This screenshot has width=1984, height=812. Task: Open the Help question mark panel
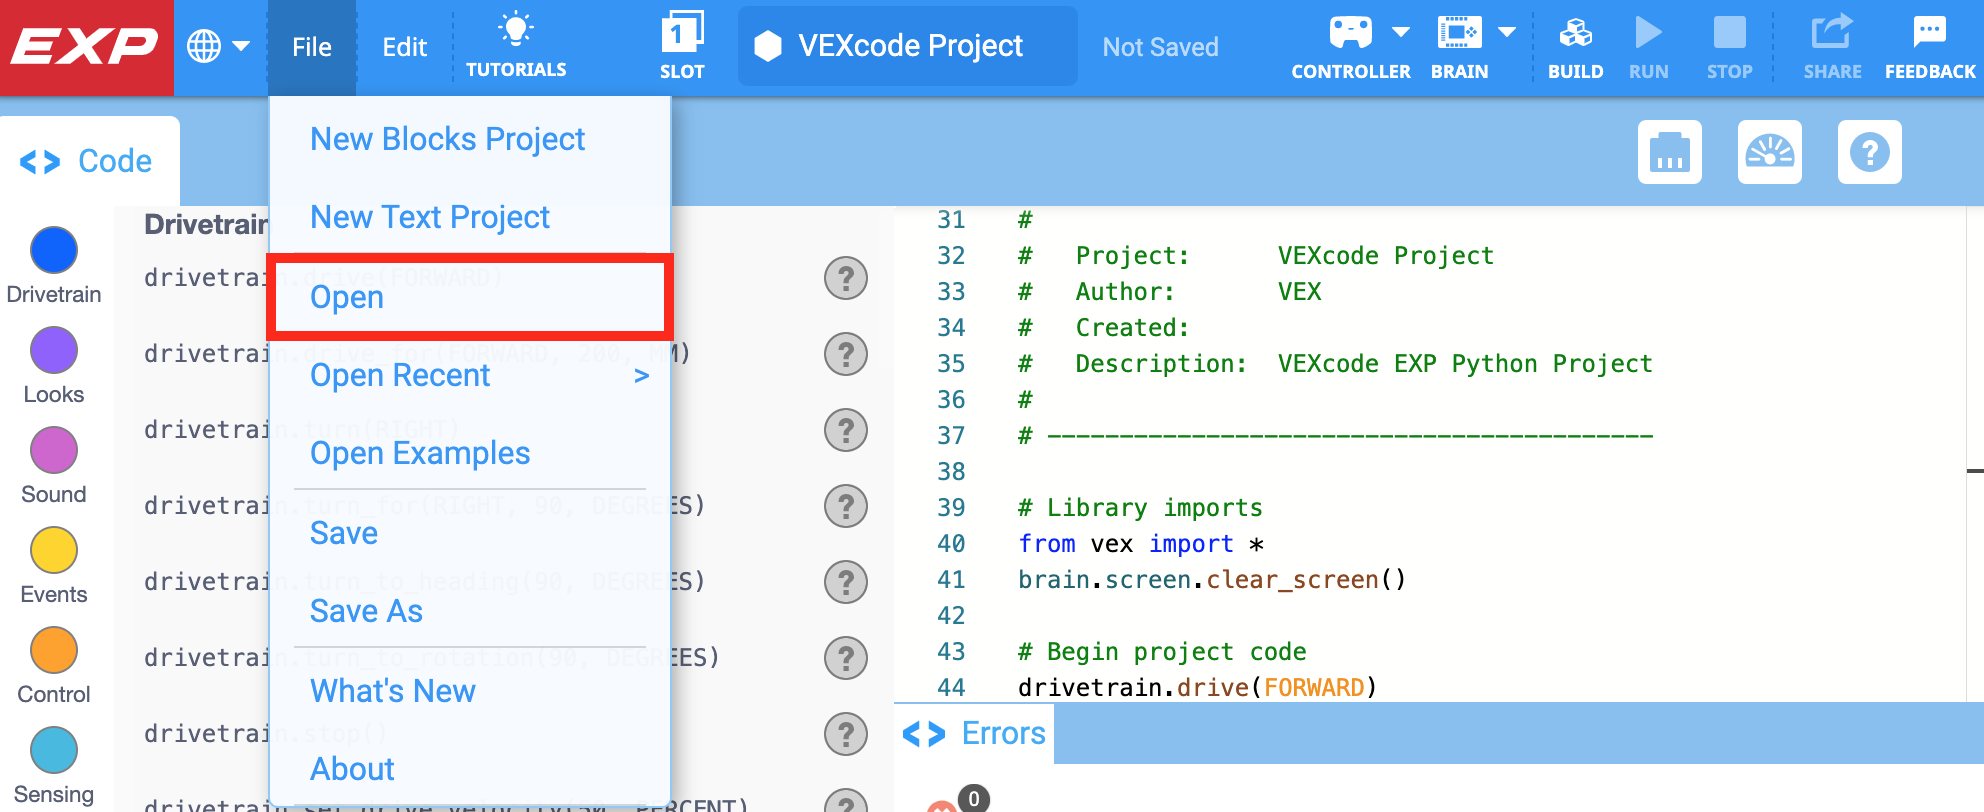pyautogui.click(x=1870, y=152)
